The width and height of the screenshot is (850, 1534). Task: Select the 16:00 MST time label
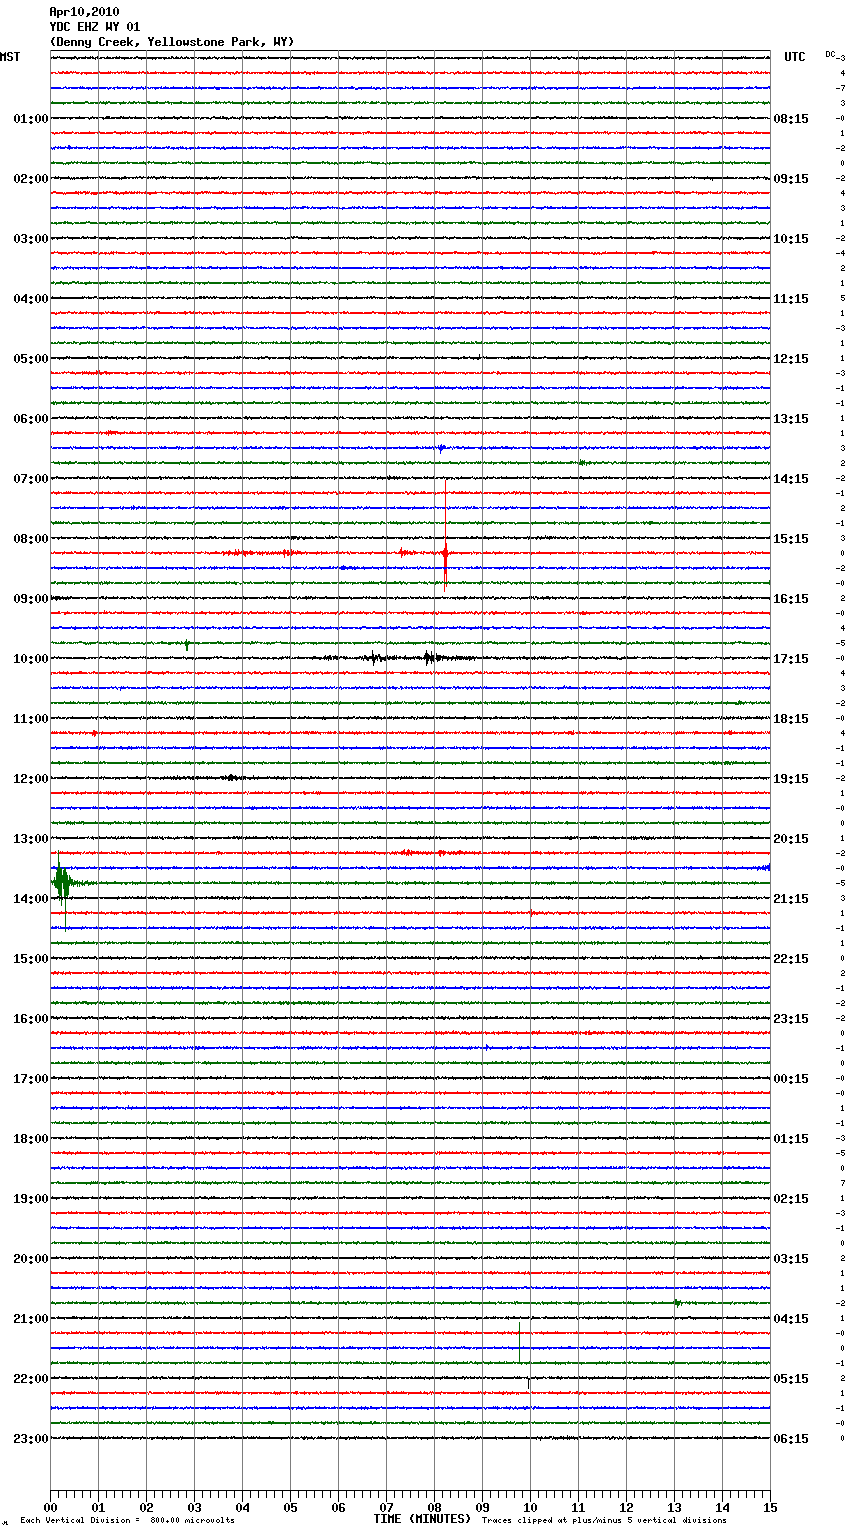click(x=31, y=1019)
